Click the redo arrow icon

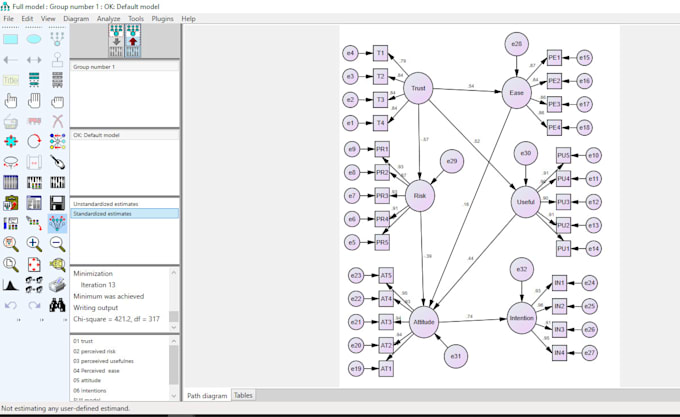(x=34, y=305)
